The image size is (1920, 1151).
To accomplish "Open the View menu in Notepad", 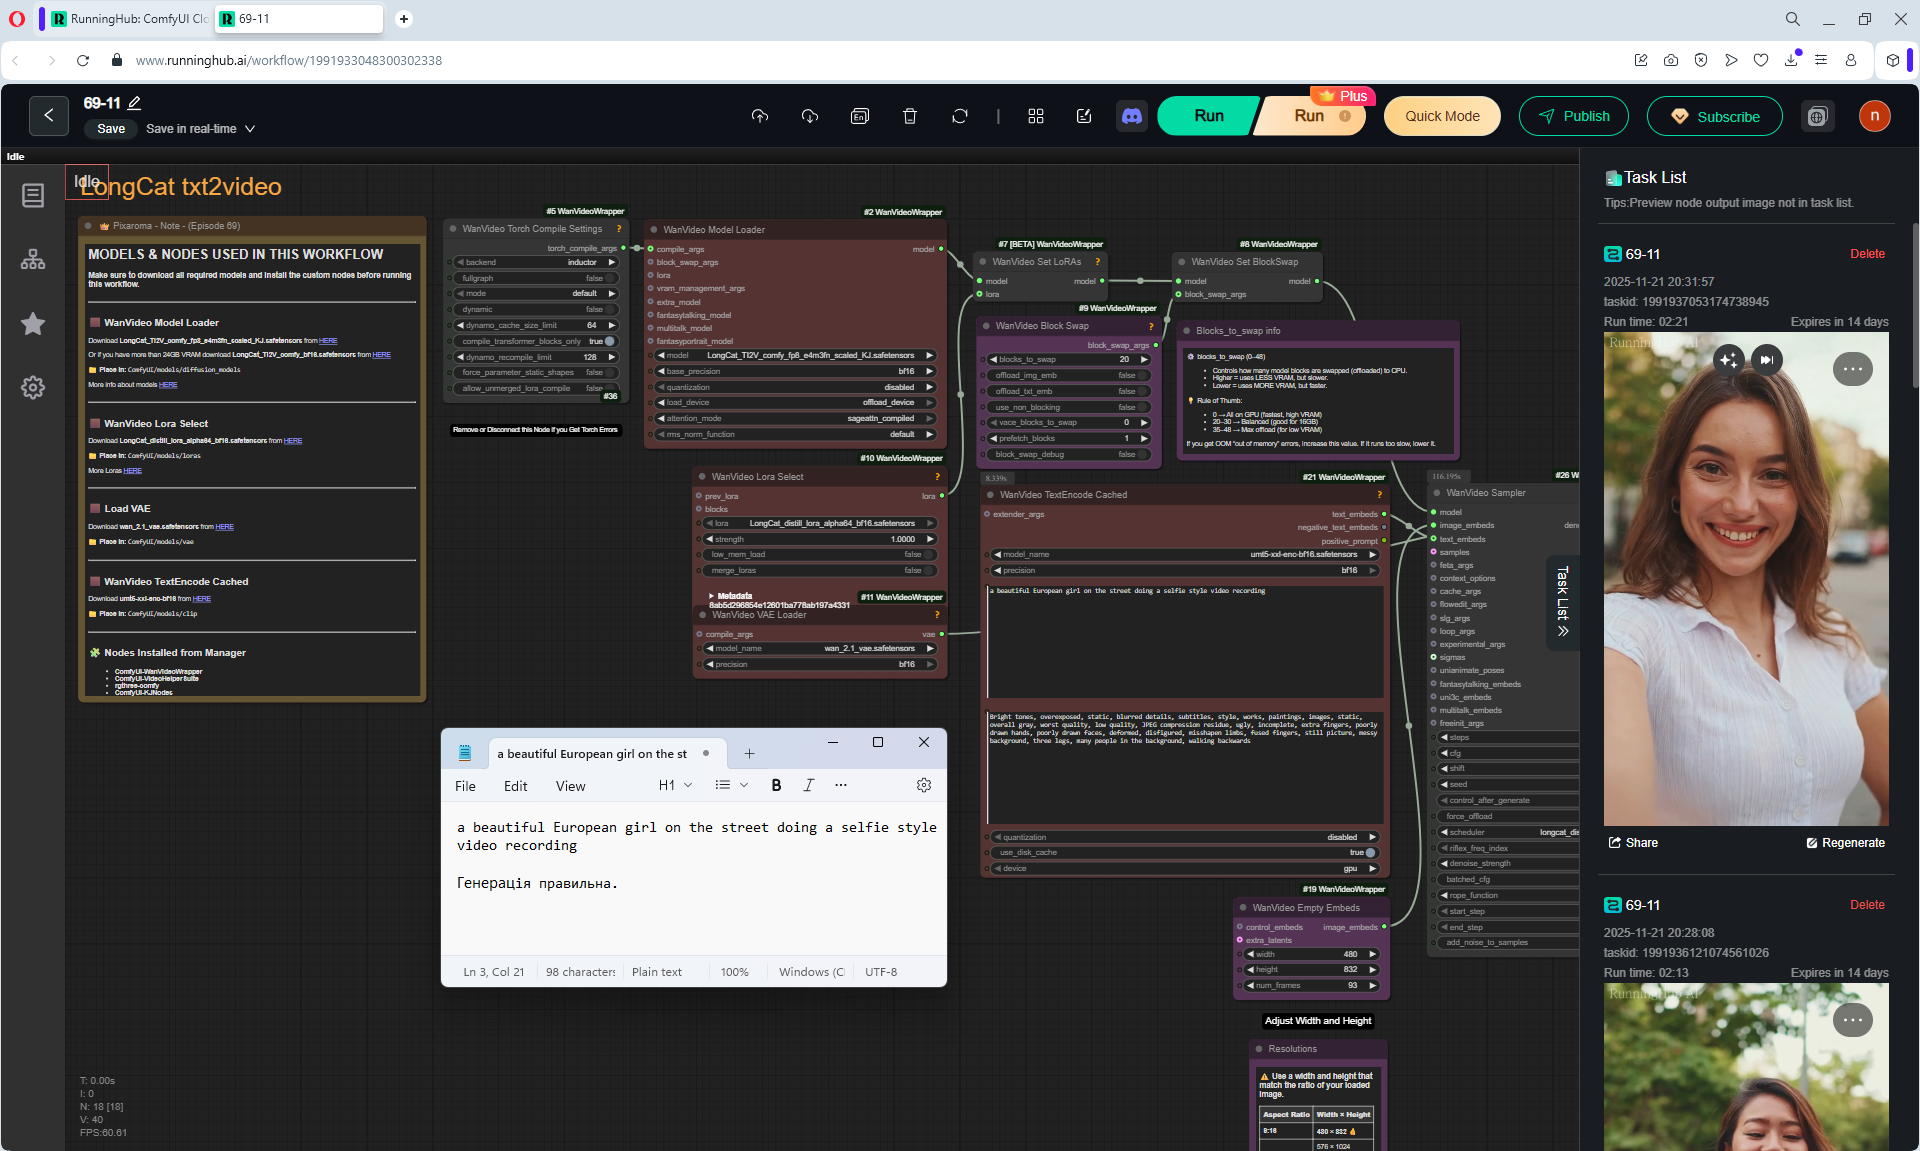I will 570,787.
